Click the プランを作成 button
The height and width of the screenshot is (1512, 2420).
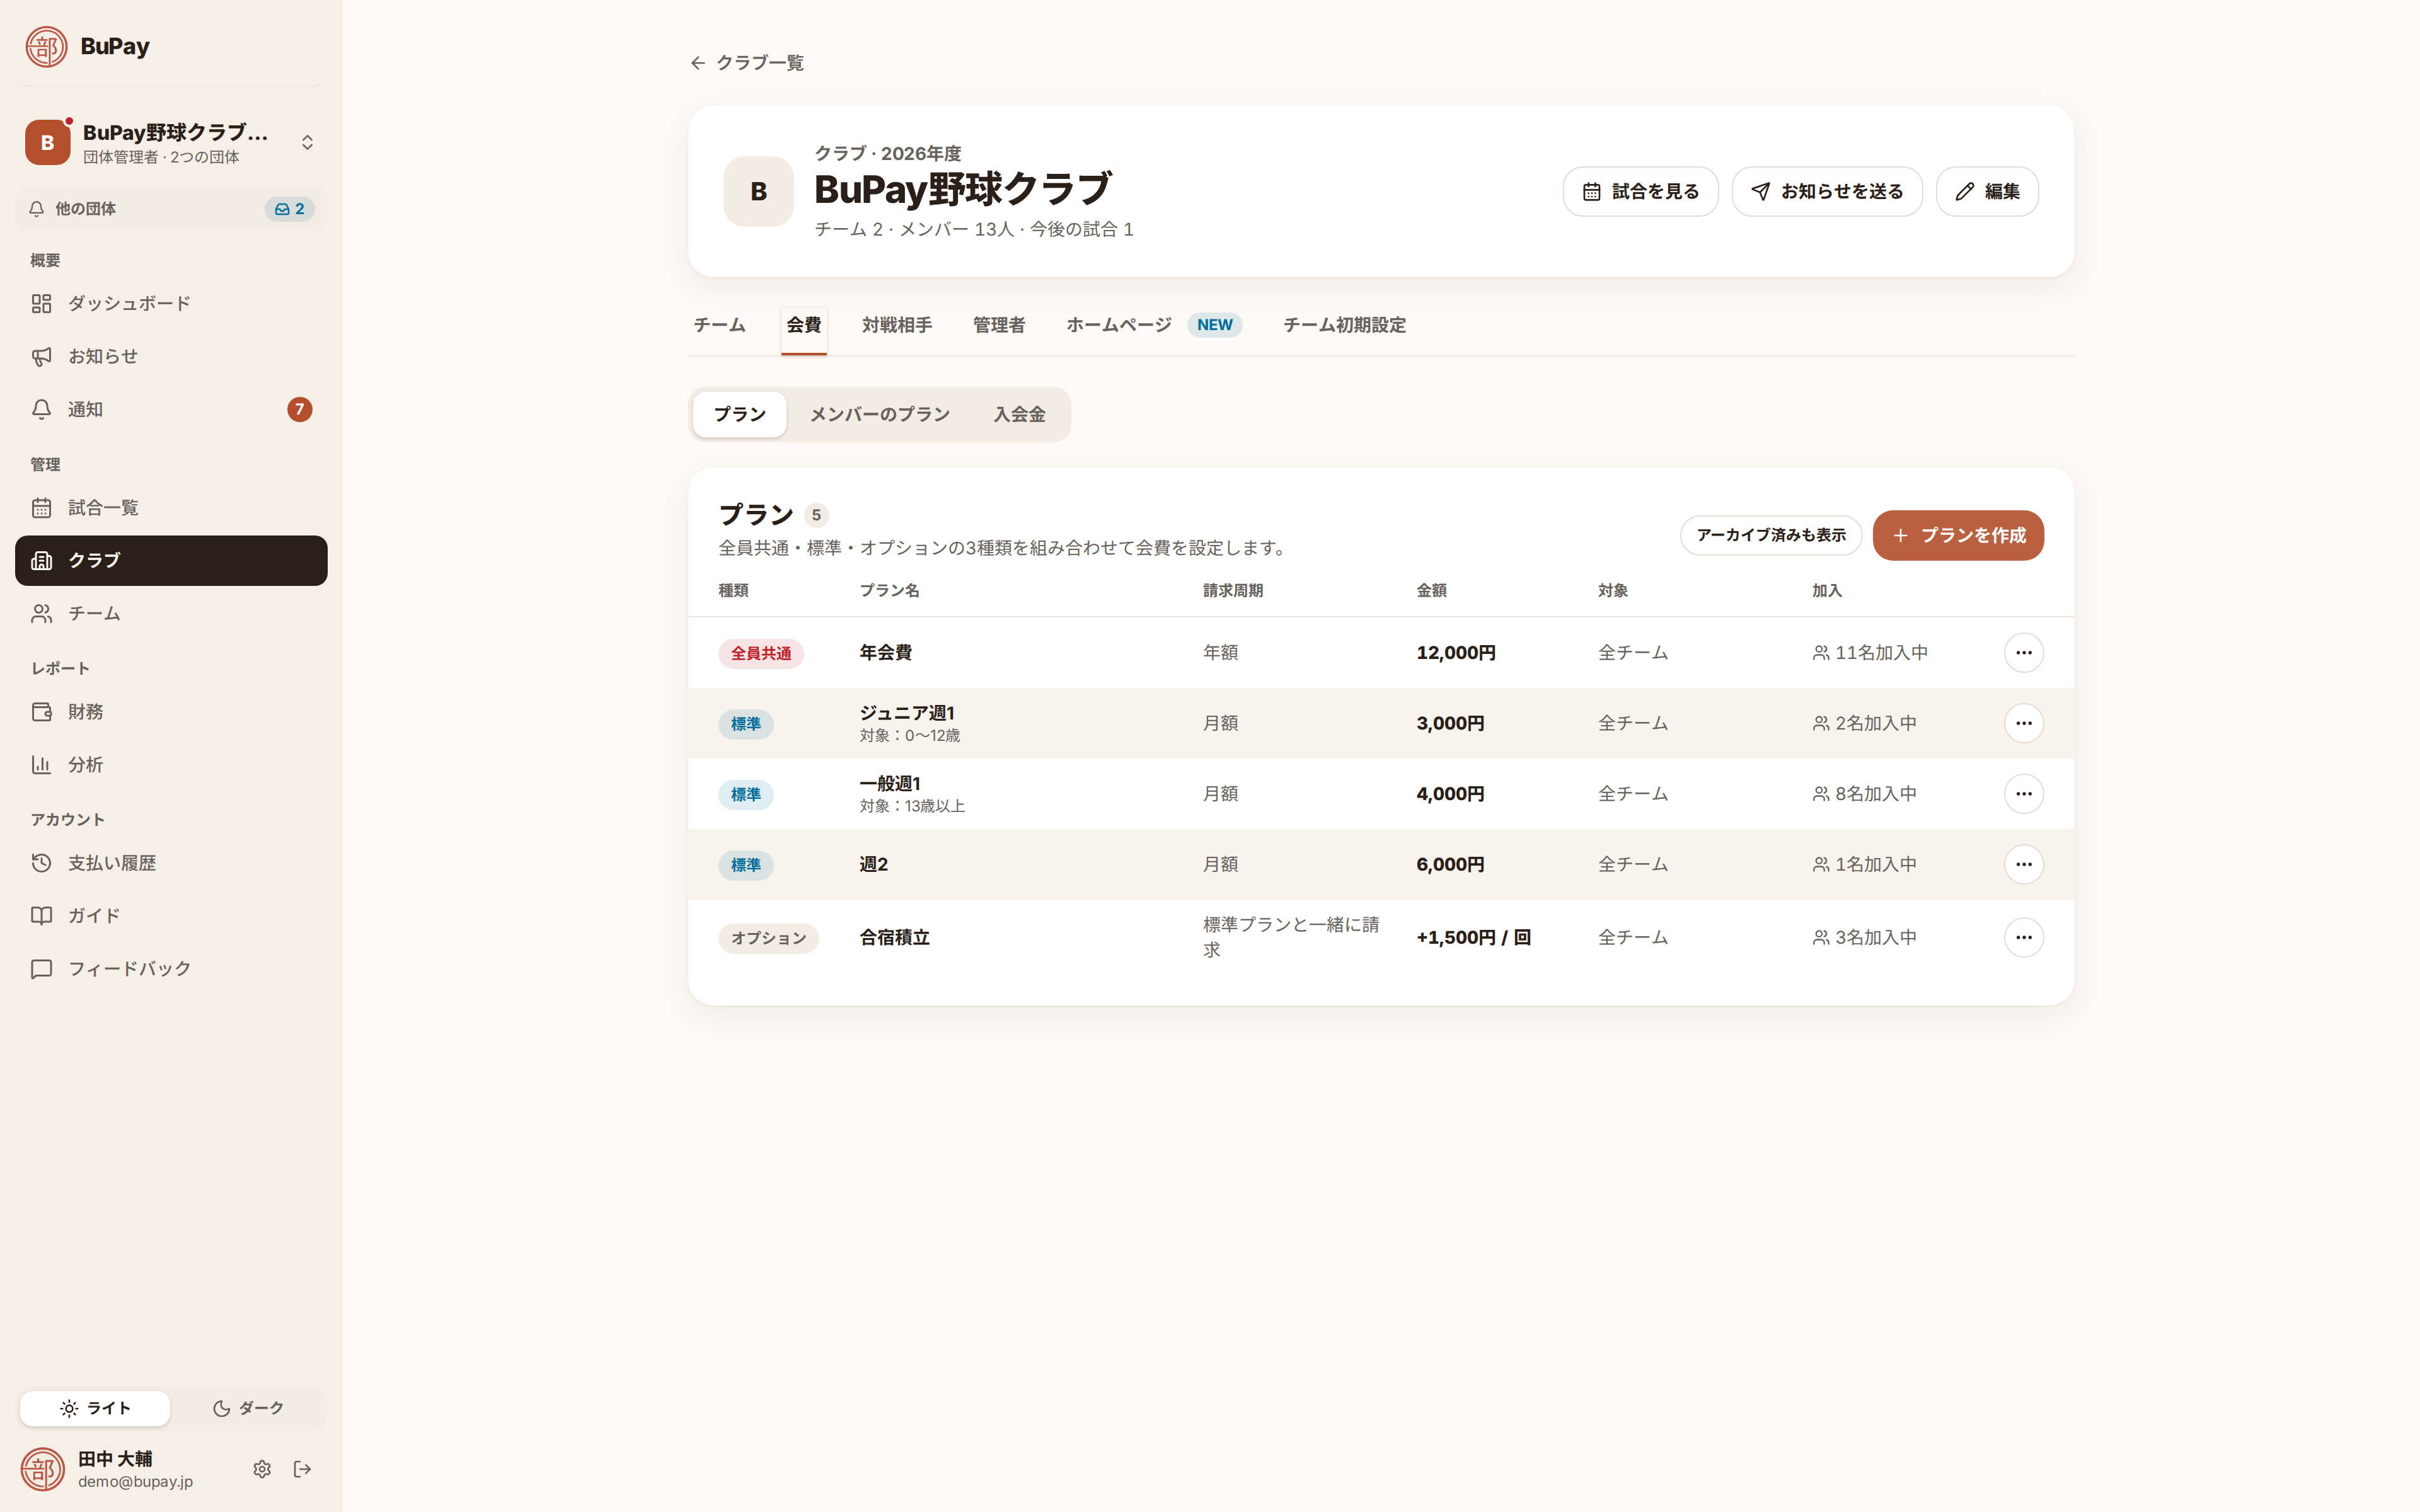point(1957,535)
